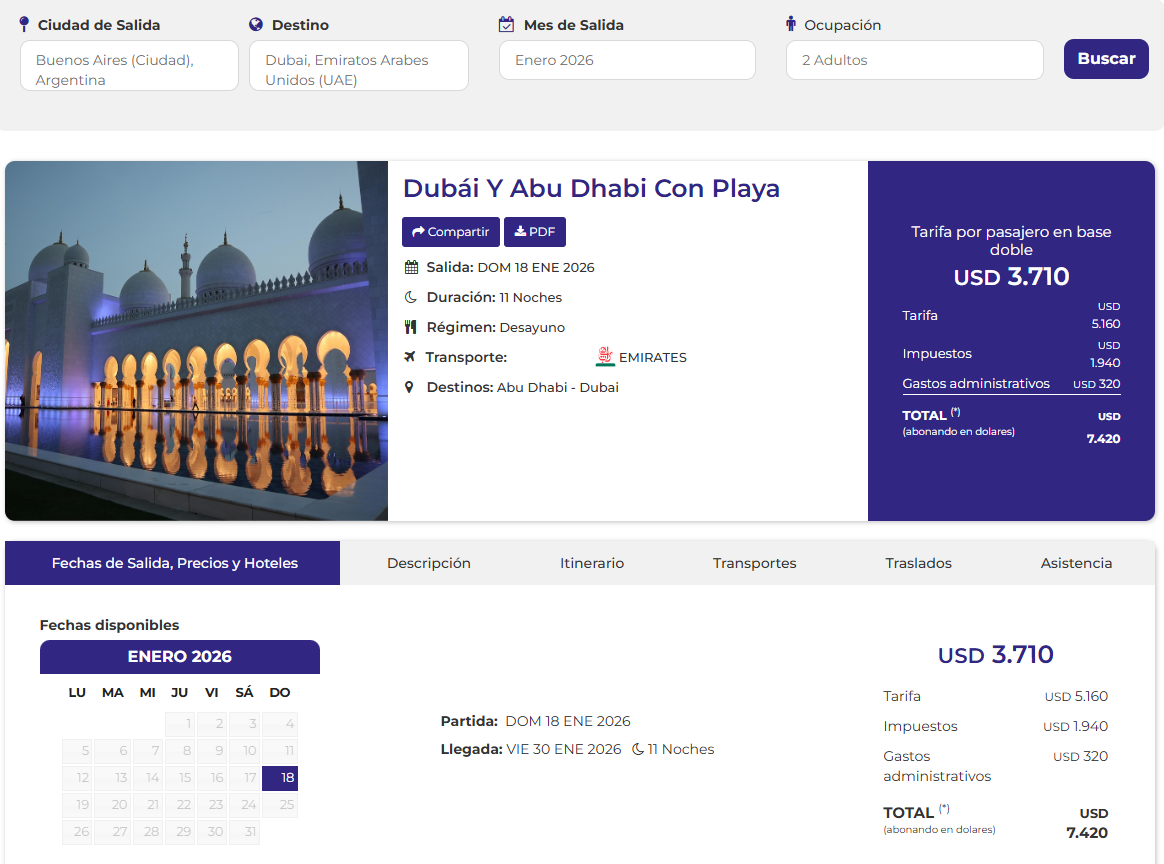This screenshot has width=1164, height=864.
Task: Open the Destino selector with Dubai
Action: pos(358,66)
